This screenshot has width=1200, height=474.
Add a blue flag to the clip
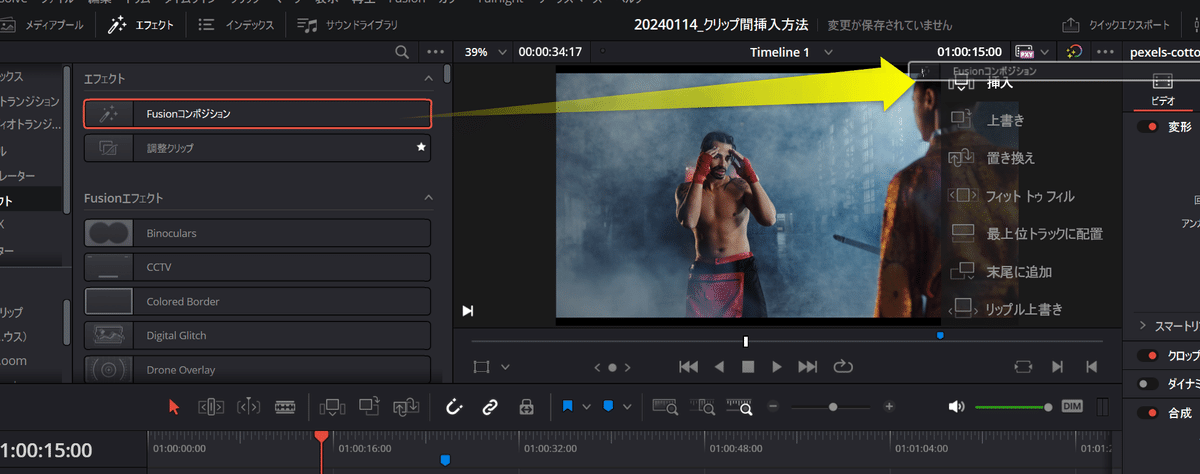point(568,406)
